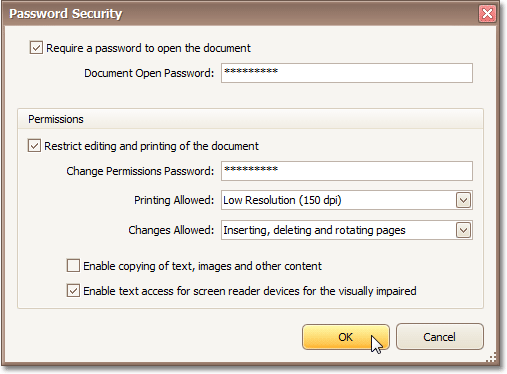Click the Document Open Password field

pos(347,73)
